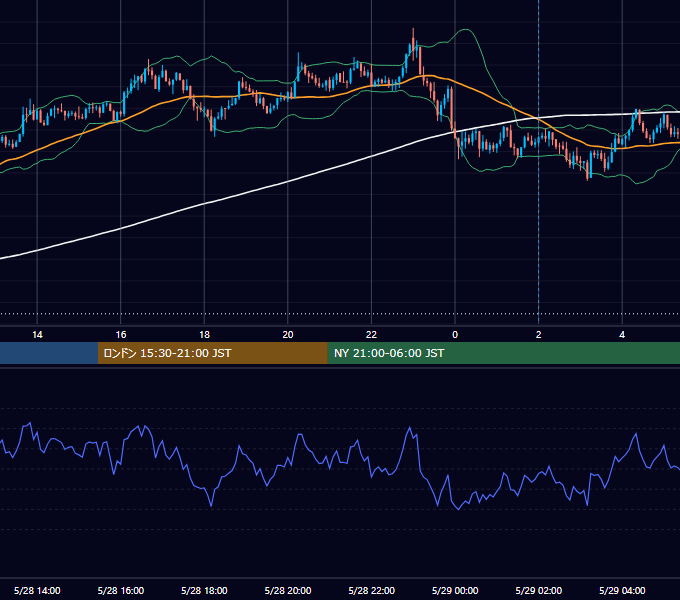Click the 5/28 18:00 date label
The height and width of the screenshot is (600, 680).
point(204,590)
